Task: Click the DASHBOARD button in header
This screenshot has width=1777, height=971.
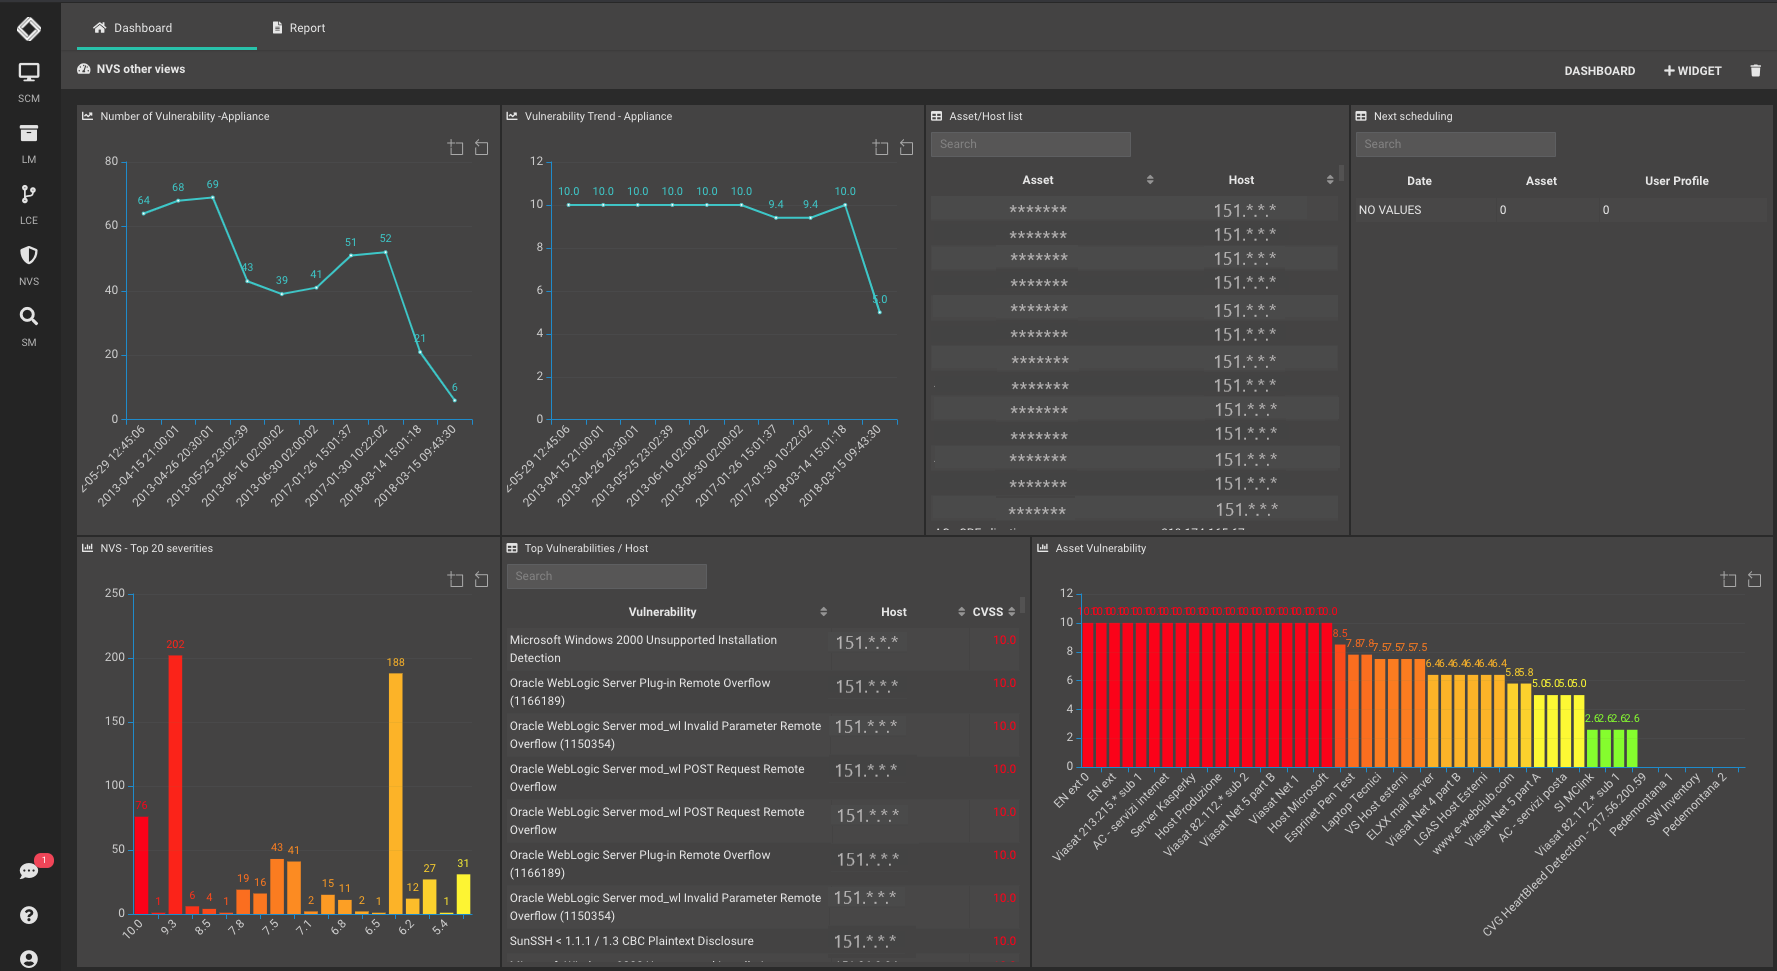Action: 1599,71
